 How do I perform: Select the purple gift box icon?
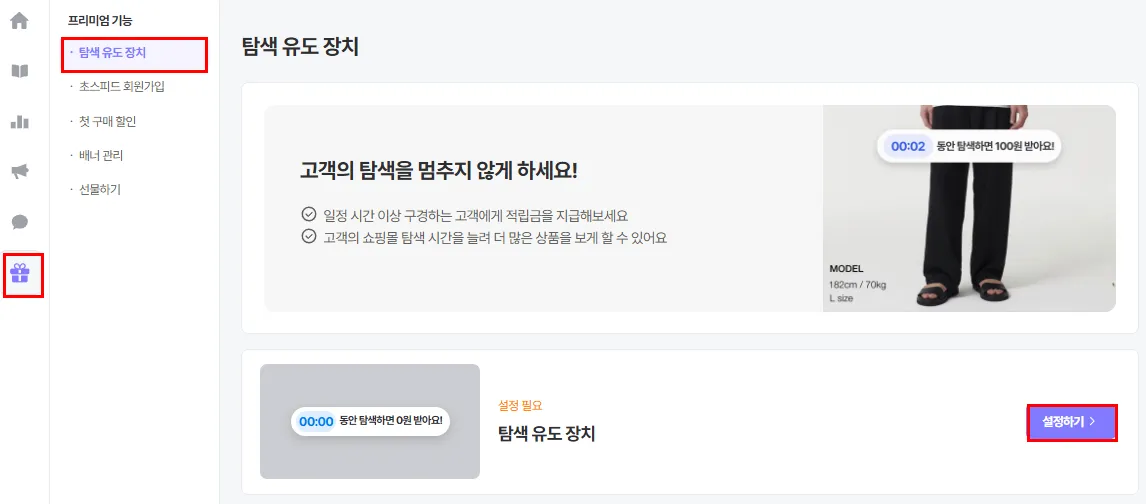[20, 274]
